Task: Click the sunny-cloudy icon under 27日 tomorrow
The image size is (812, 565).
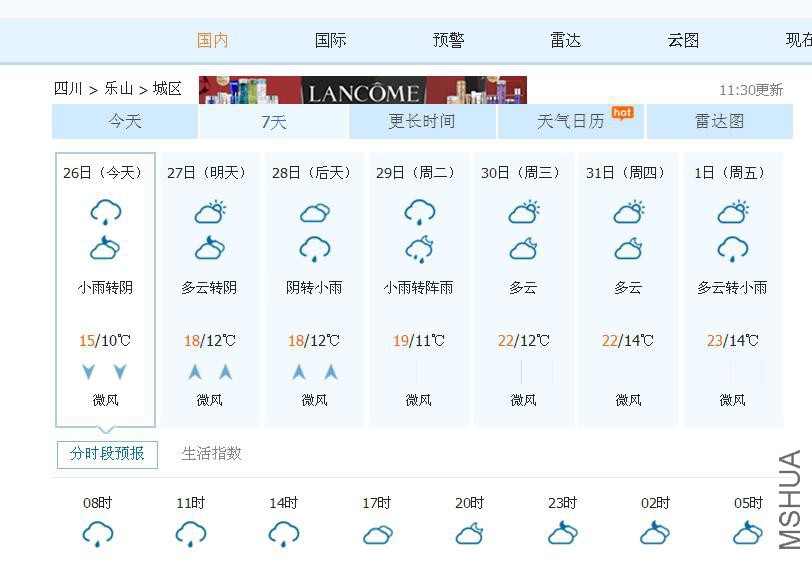Action: pos(210,211)
